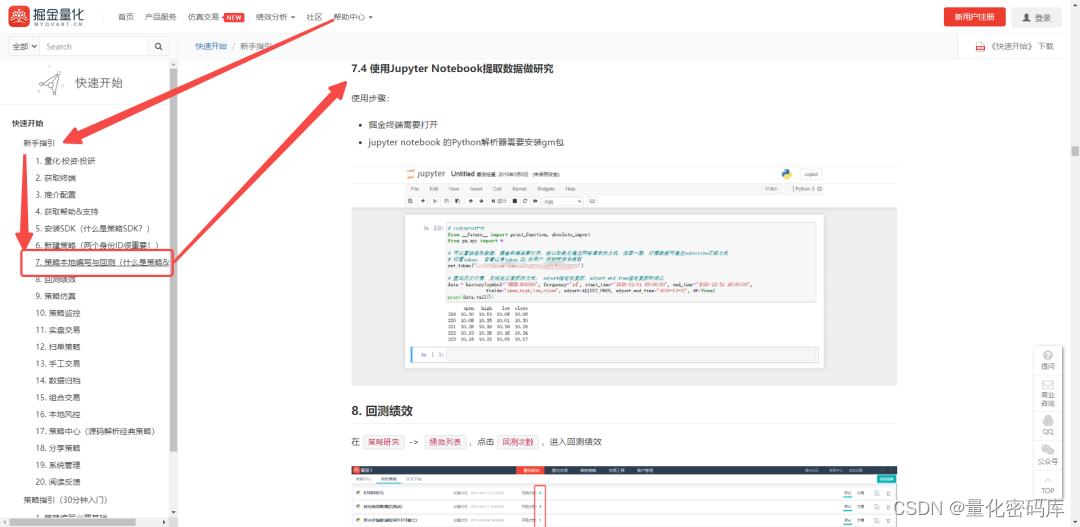Select 策略指引（30分钟入门） sidebar section
Image resolution: width=1080 pixels, height=527 pixels.
65,499
